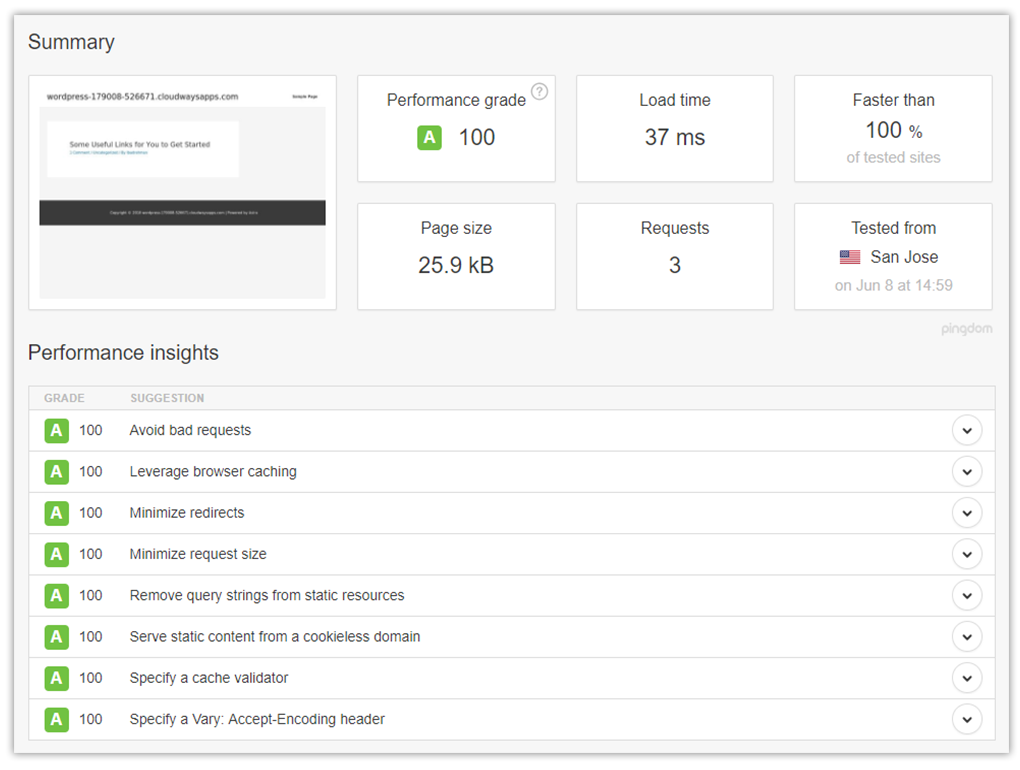
Task: Expand Remove query strings from static resources
Action: [x=967, y=596]
